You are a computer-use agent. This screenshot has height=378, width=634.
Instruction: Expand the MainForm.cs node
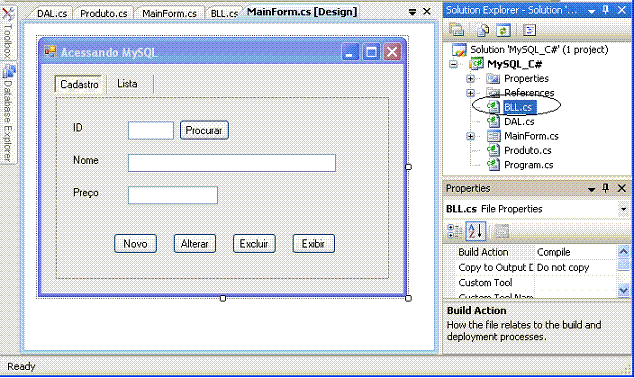point(470,136)
